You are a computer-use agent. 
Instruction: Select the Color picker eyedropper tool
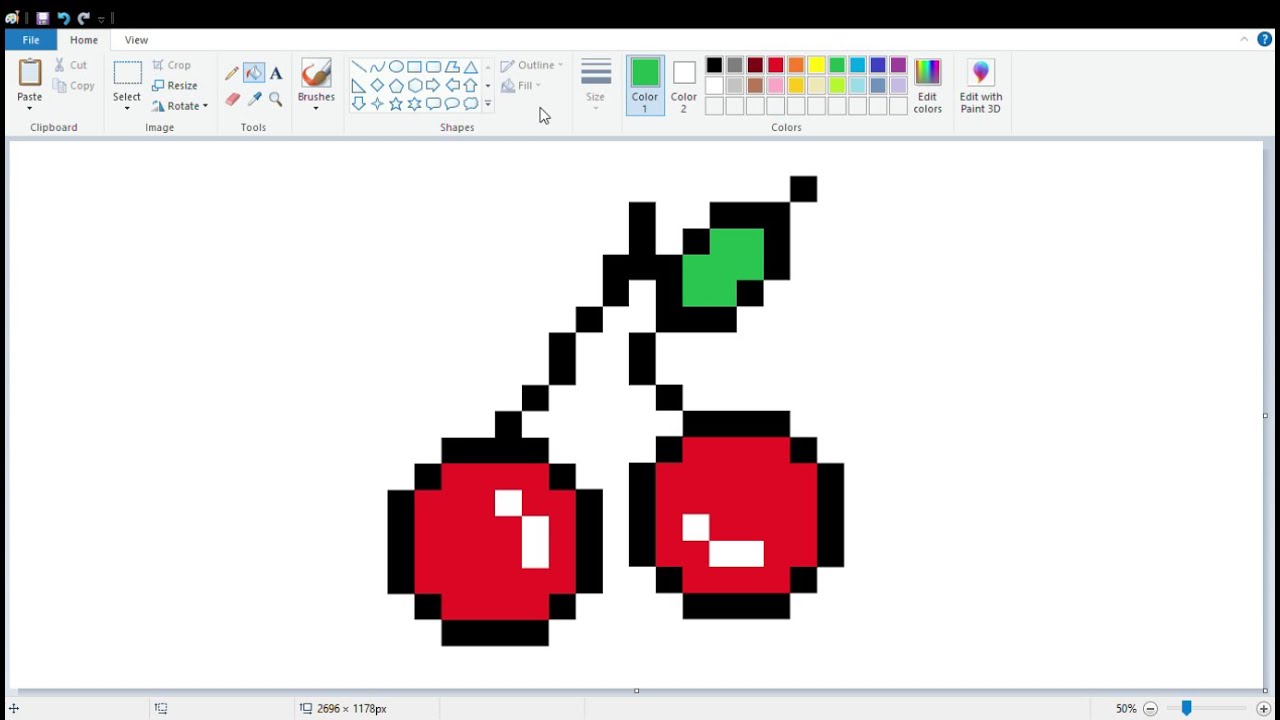point(254,99)
